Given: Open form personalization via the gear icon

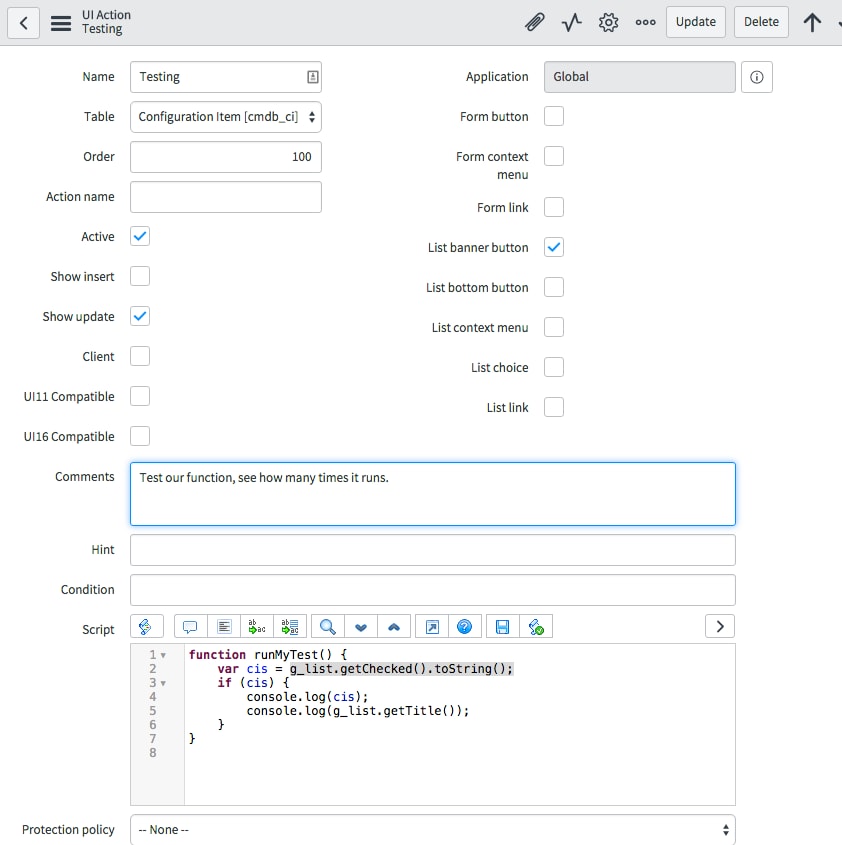Looking at the screenshot, I should click(x=608, y=21).
